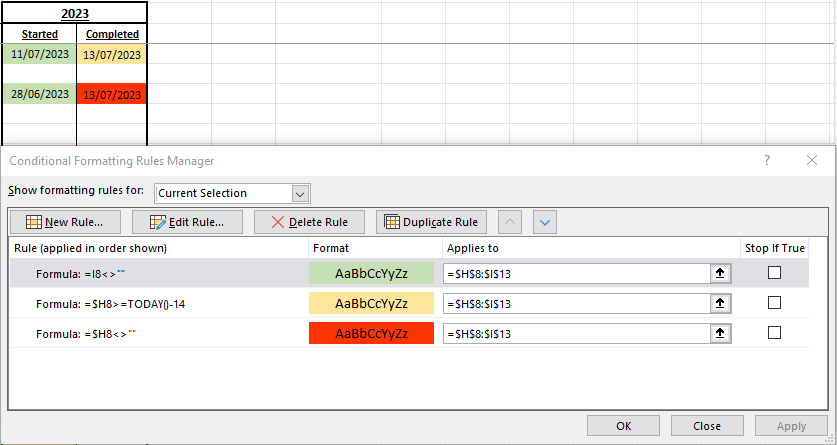837x445 pixels.
Task: Select yellow cell 13/07/2023
Action: 112,54
